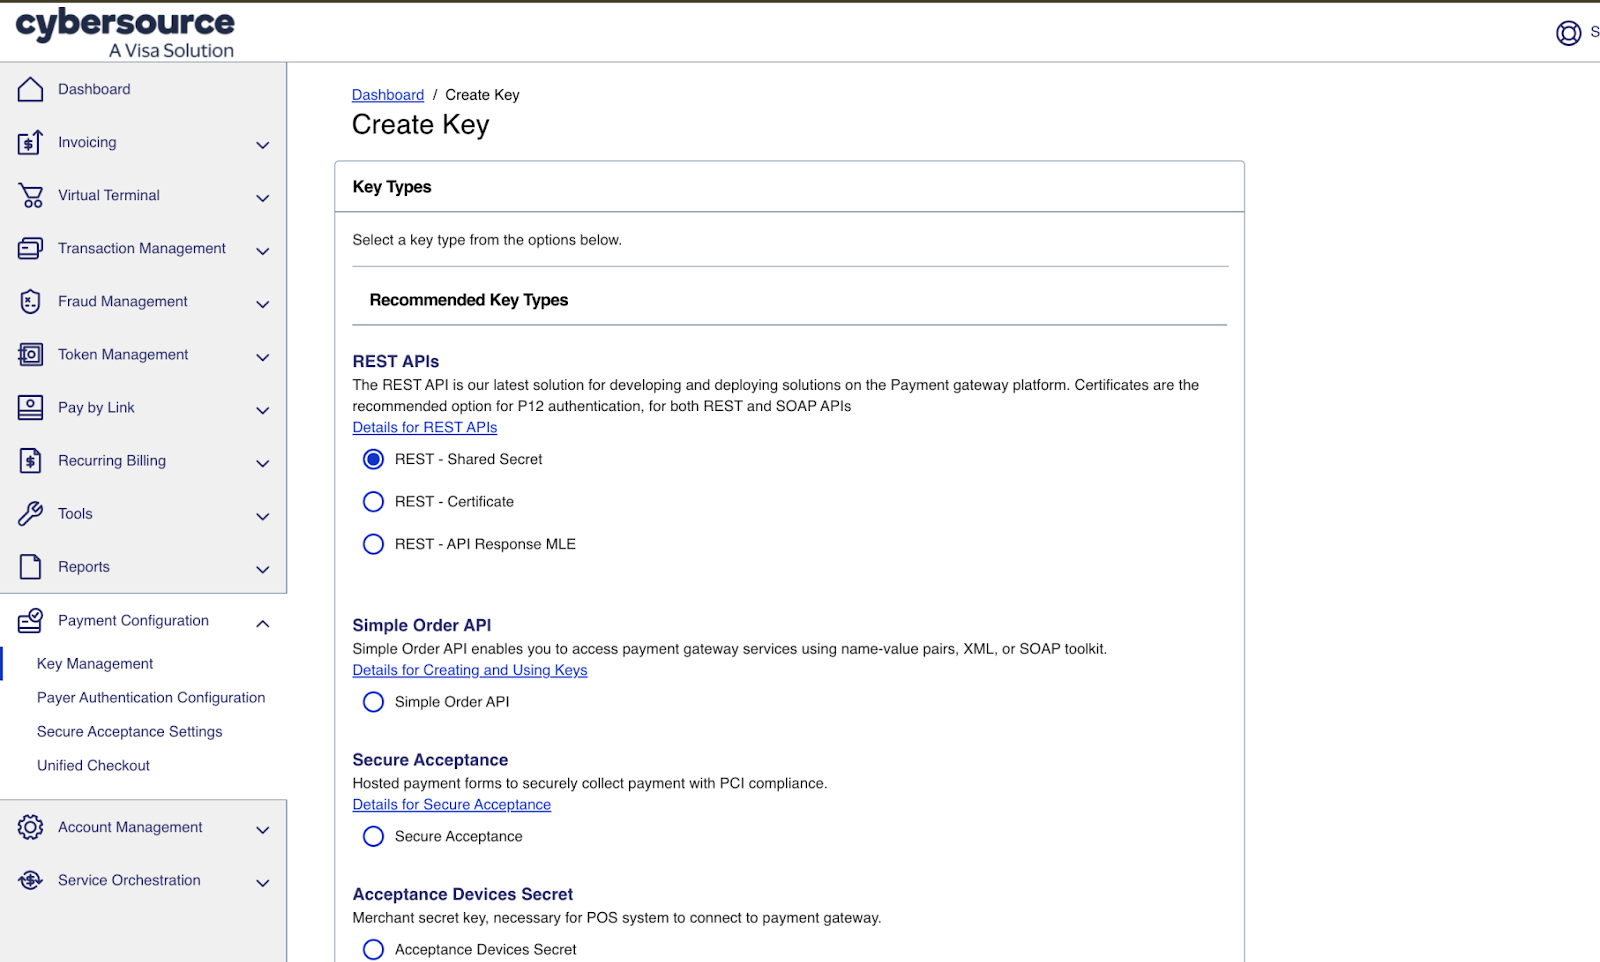This screenshot has height=962, width=1600.
Task: Expand the Transaction Management menu chevron
Action: click(263, 251)
